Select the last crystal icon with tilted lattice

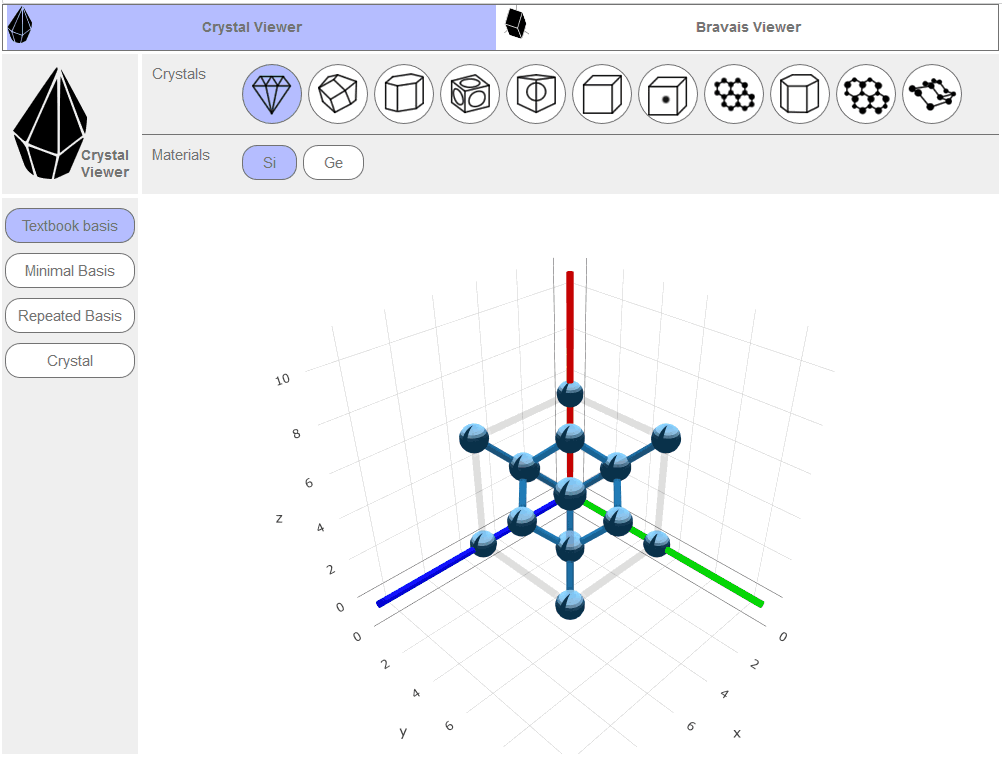(x=932, y=95)
